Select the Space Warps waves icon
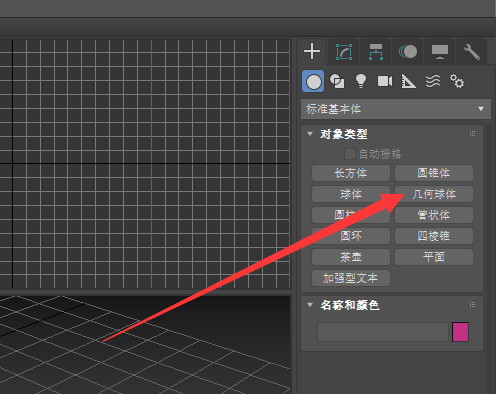This screenshot has height=394, width=496. click(433, 81)
